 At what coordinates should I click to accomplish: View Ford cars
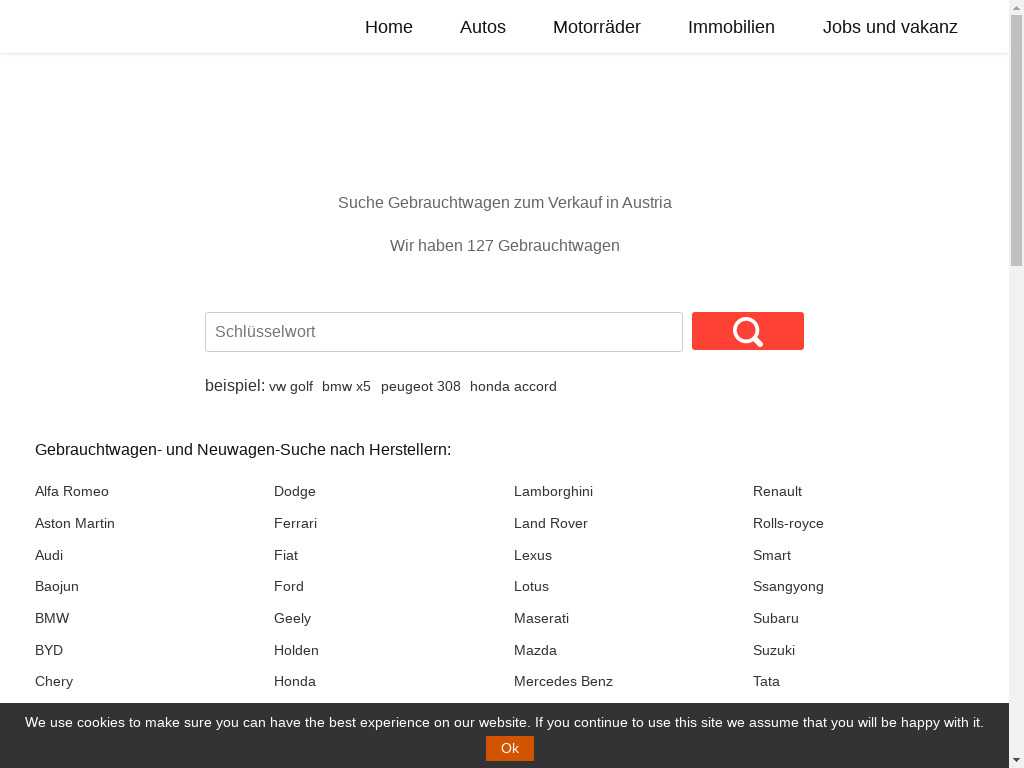(289, 586)
